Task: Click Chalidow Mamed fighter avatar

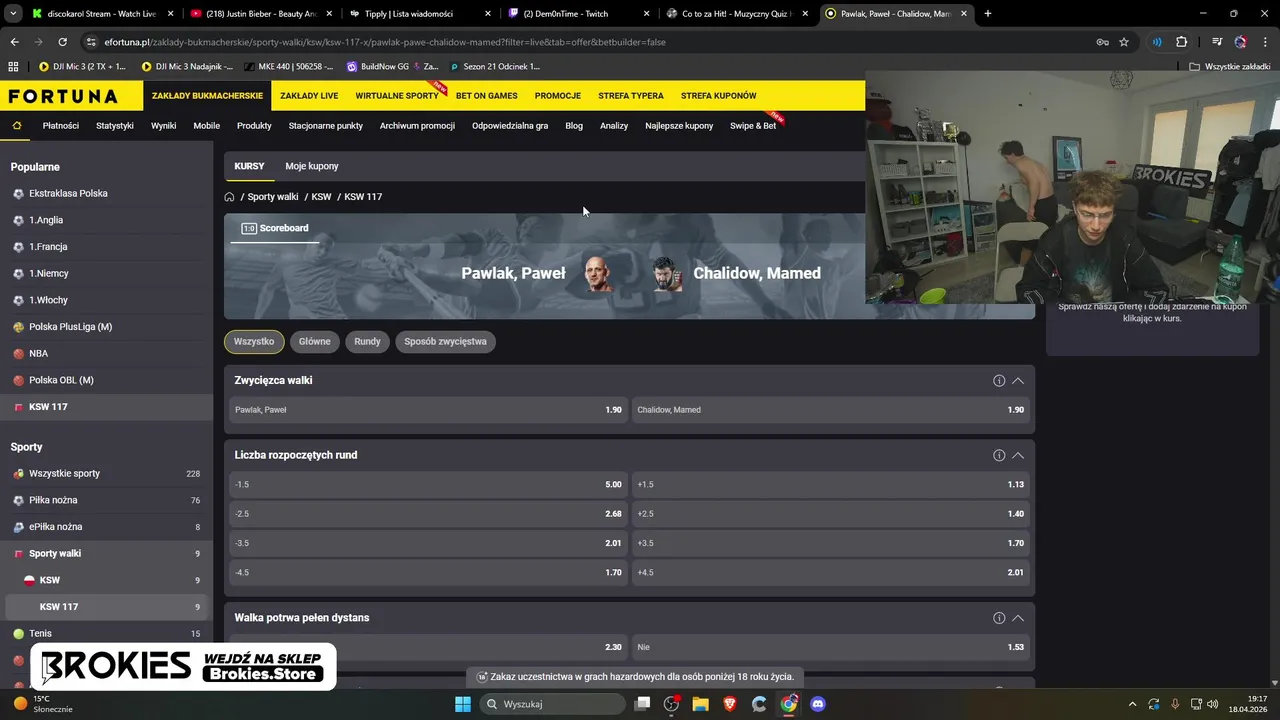Action: pos(667,273)
